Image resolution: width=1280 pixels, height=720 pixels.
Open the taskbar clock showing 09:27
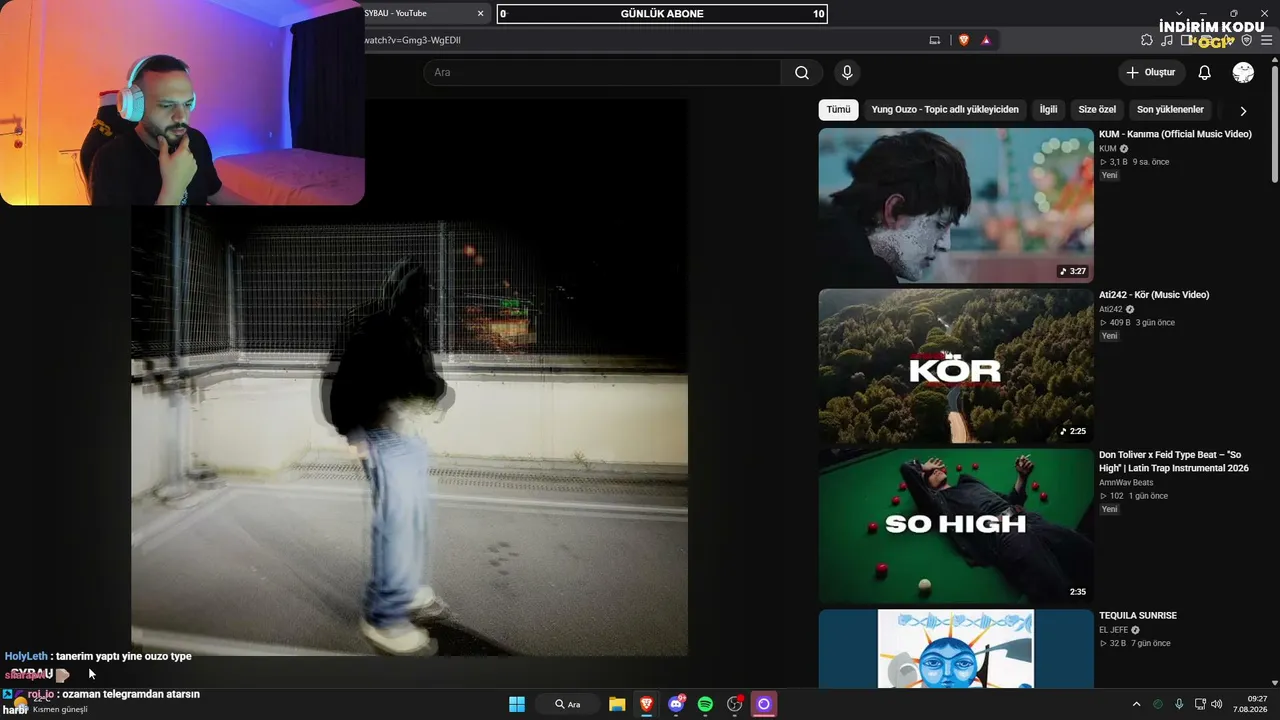click(x=1250, y=704)
